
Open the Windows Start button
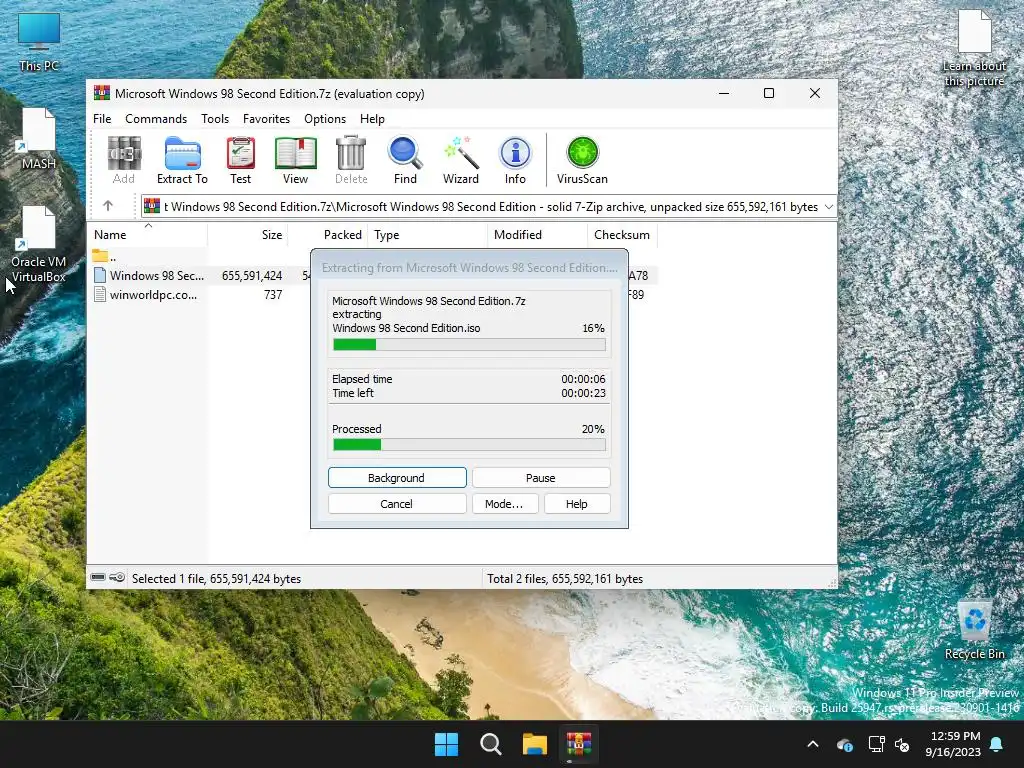click(x=447, y=744)
